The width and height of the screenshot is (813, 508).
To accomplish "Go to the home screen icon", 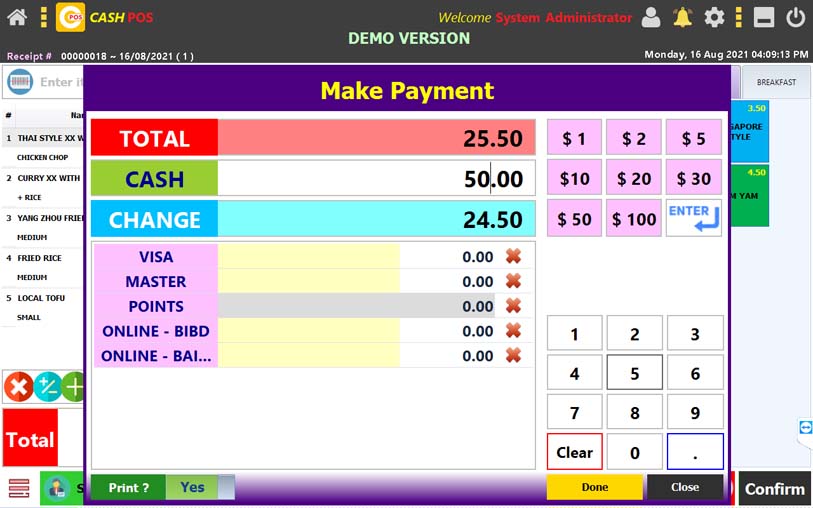I will click(17, 17).
